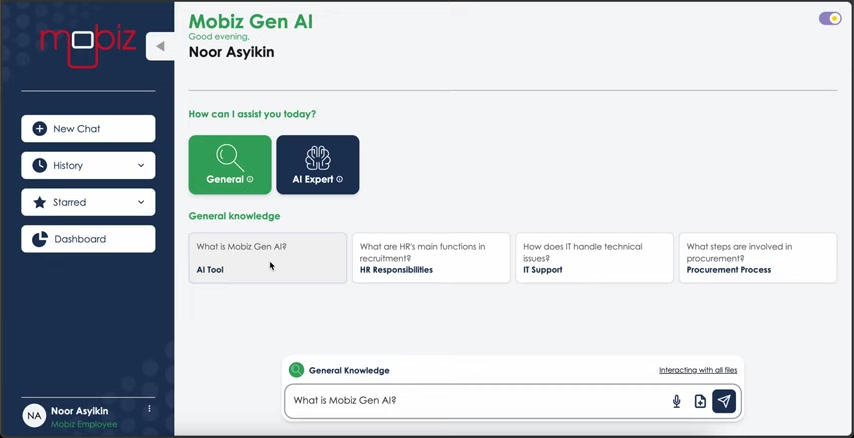
Task: Click the General Knowledge magnifier icon
Action: tap(296, 370)
